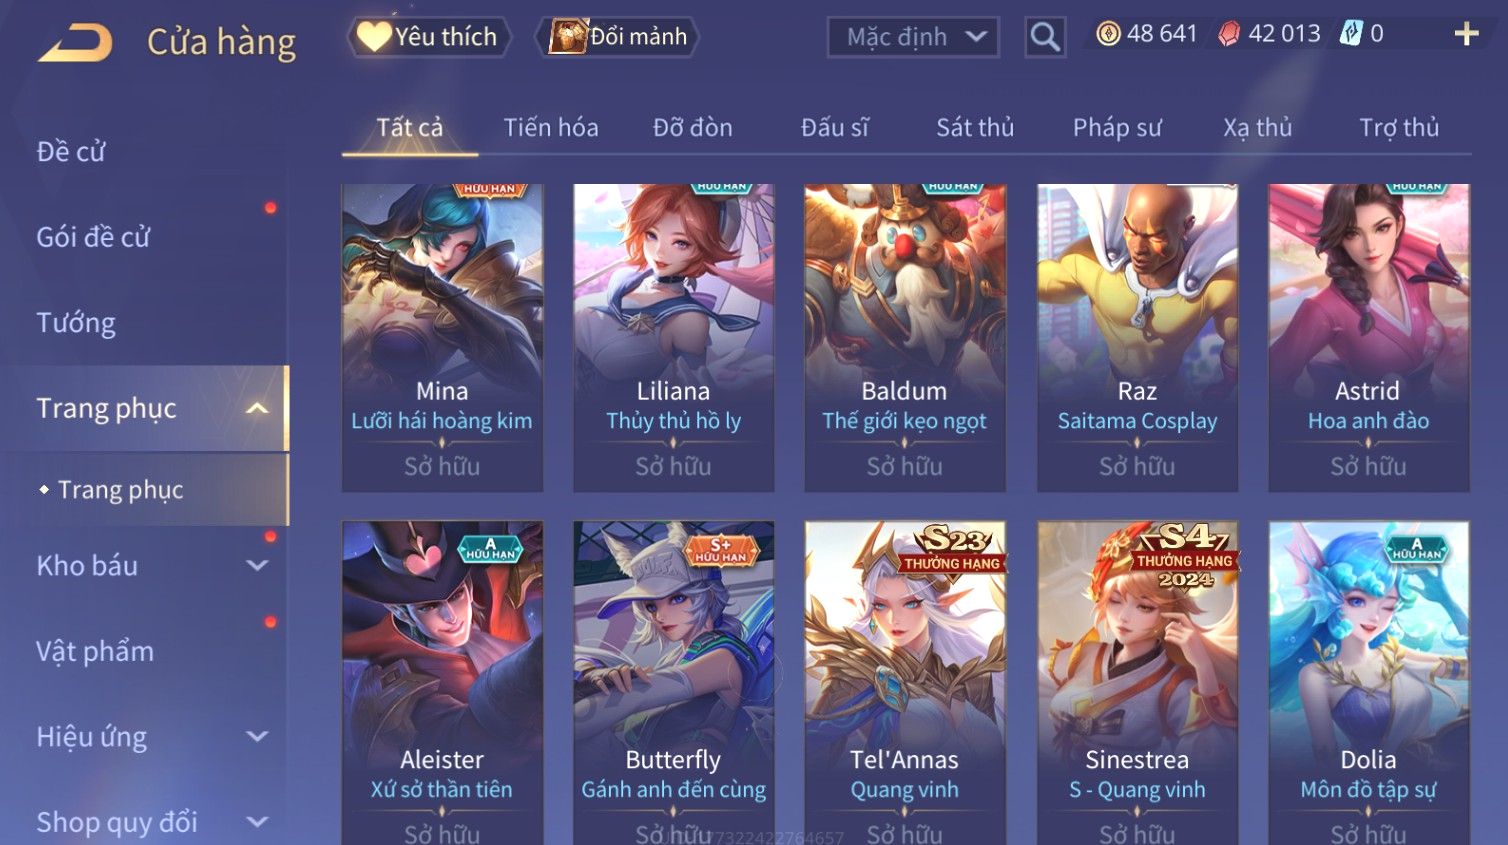This screenshot has width=1508, height=845.
Task: Expand the Kho báu sidebar section
Action: point(257,565)
